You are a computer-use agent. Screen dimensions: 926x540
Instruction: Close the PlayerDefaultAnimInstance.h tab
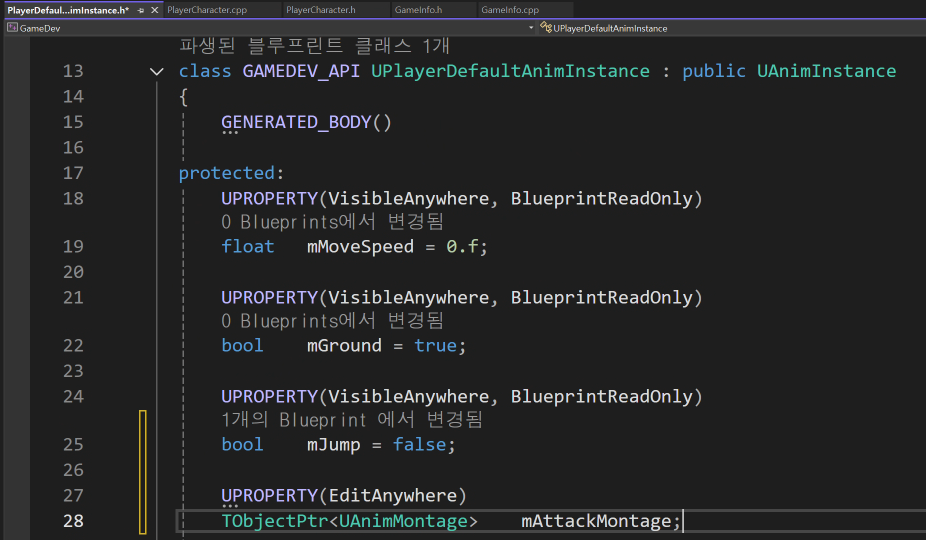click(155, 10)
